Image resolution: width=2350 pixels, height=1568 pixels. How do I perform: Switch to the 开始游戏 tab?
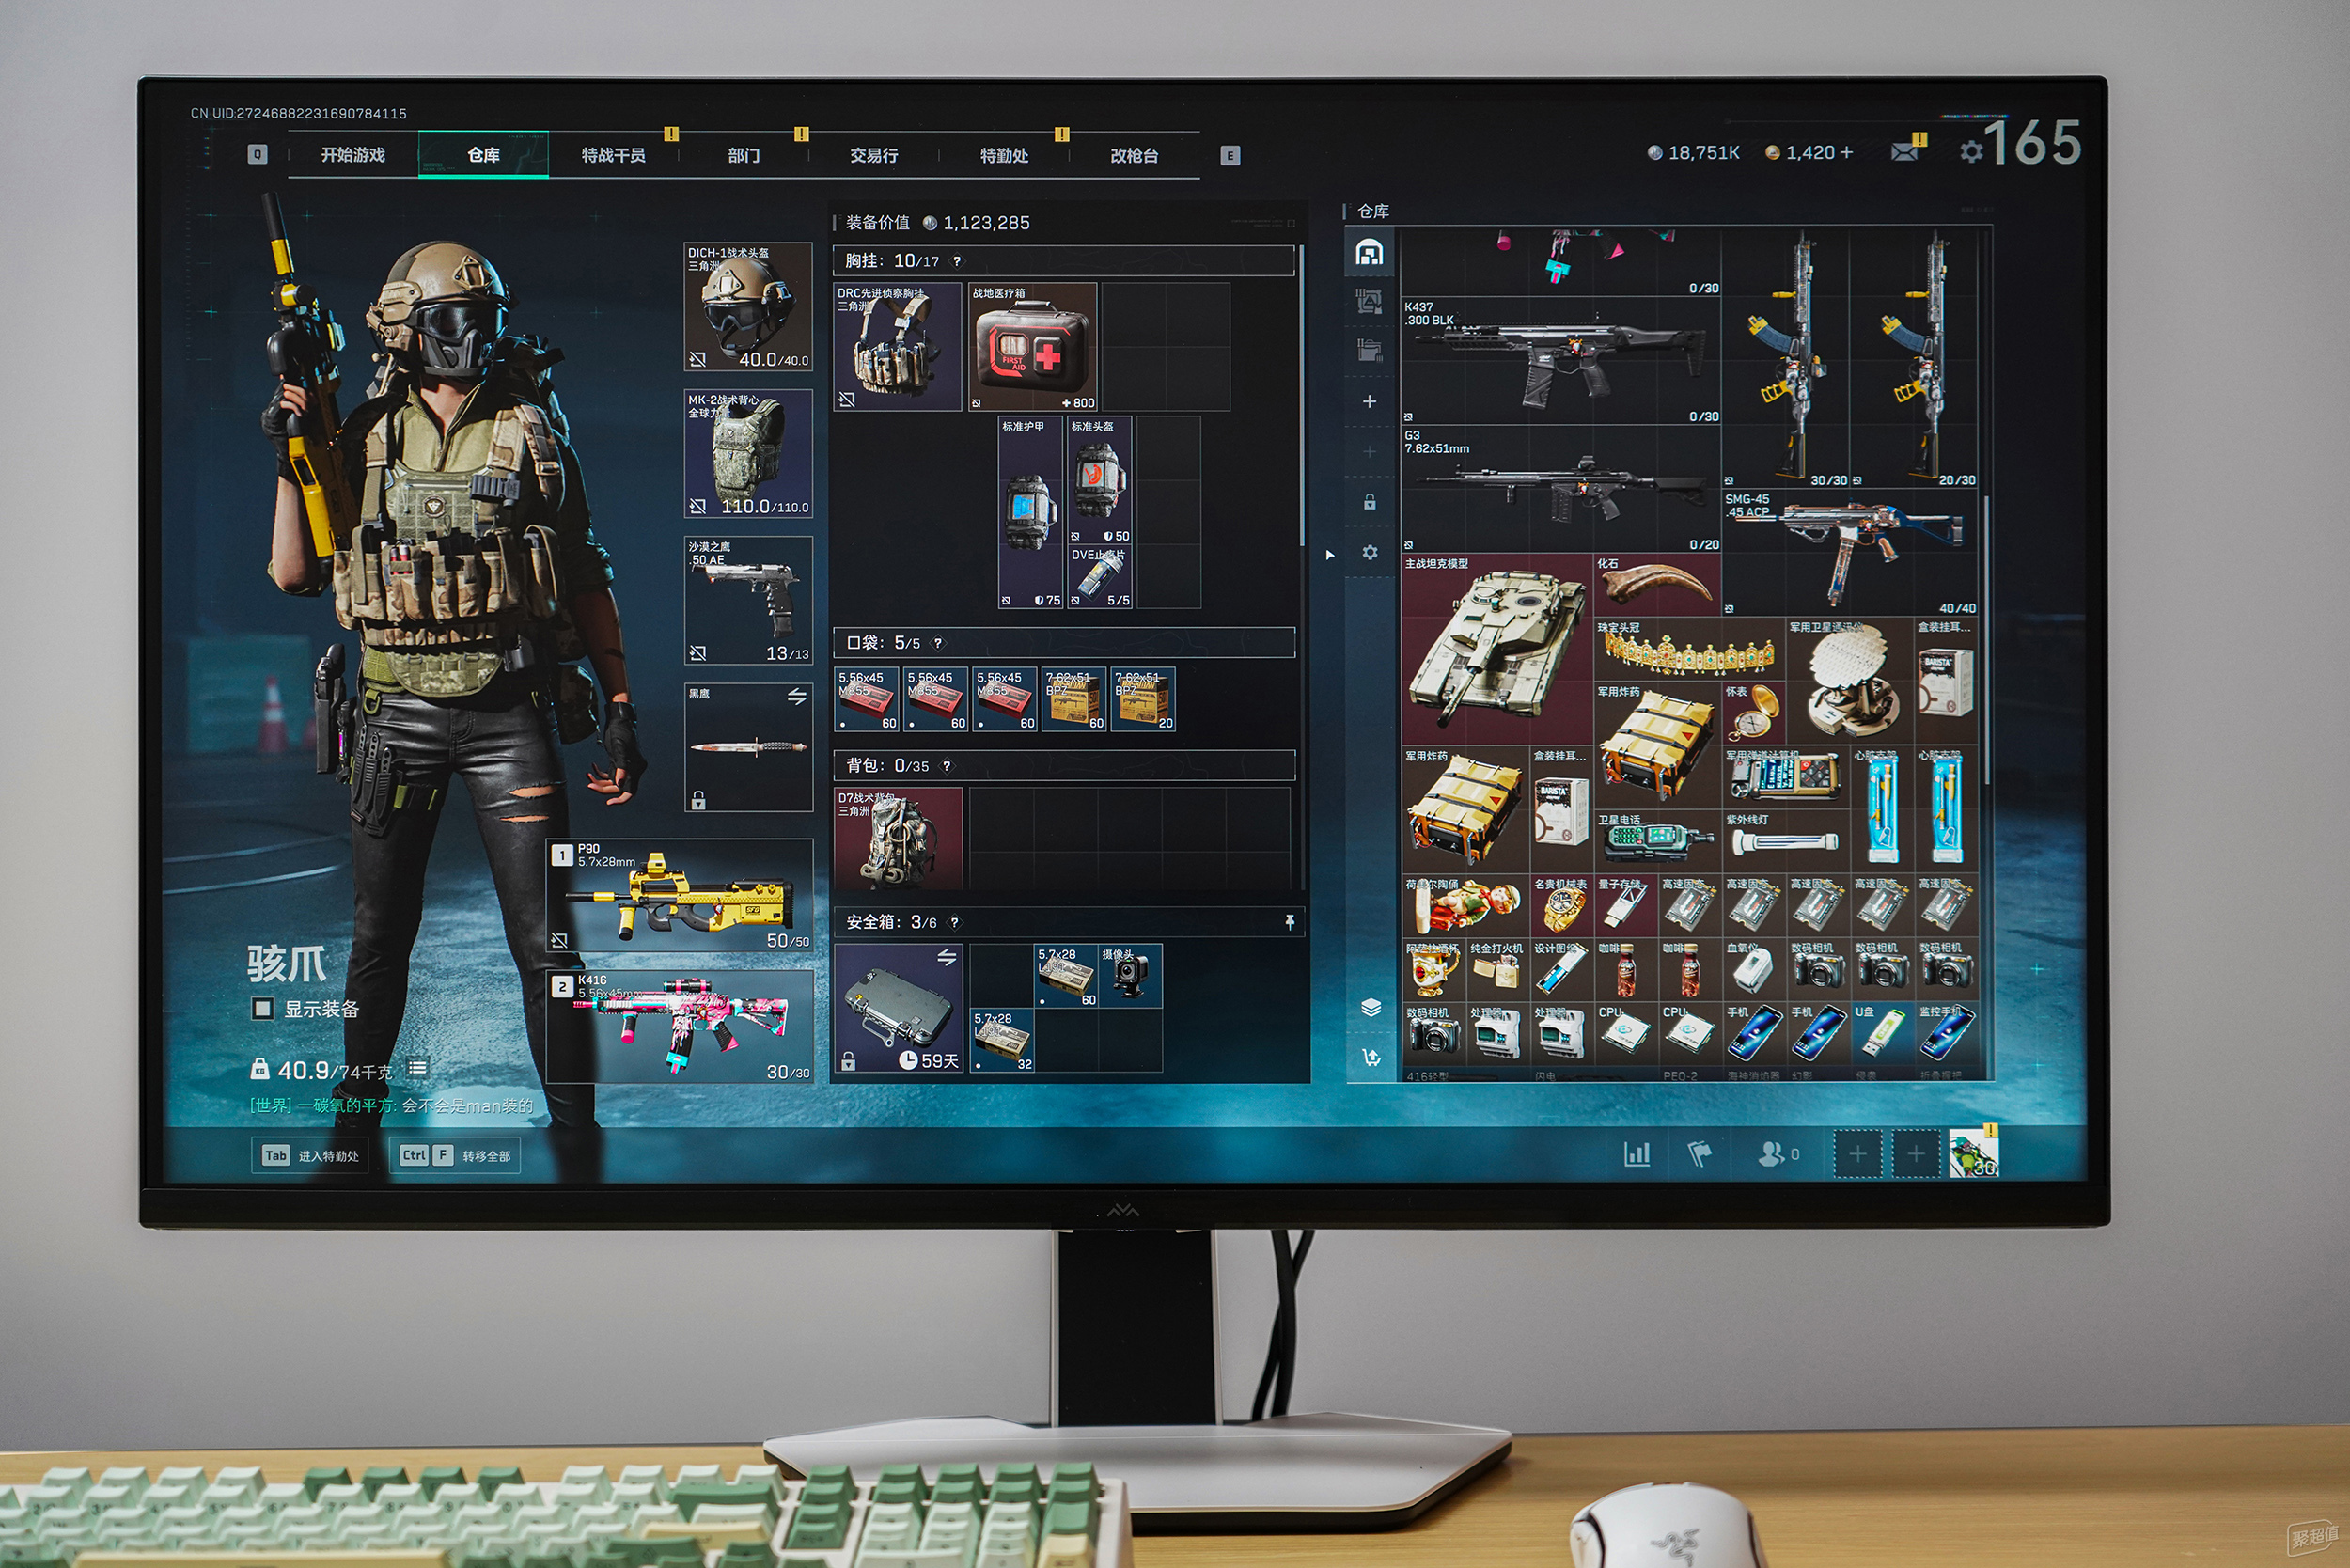click(352, 155)
